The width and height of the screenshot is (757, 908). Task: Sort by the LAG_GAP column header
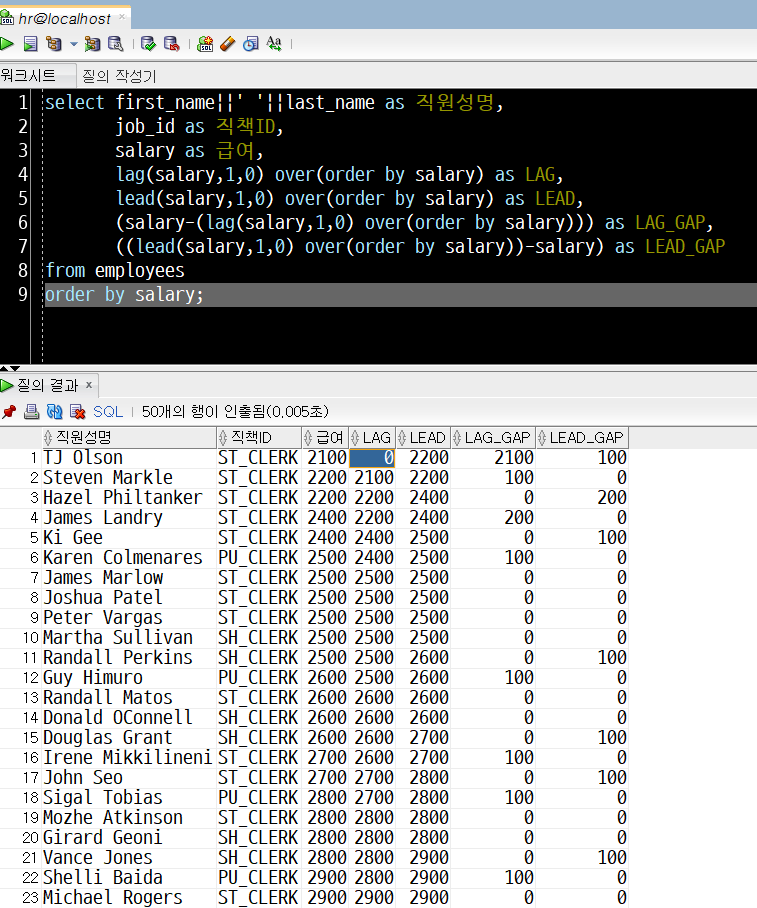[493, 438]
